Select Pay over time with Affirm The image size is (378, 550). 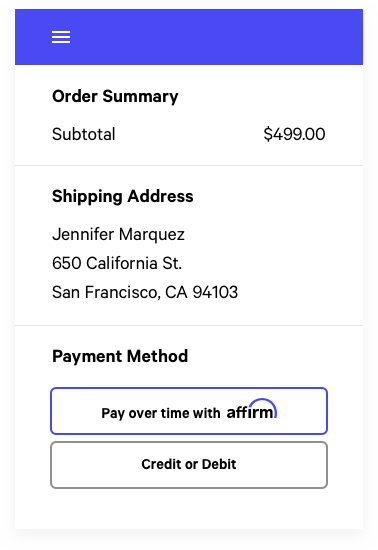pyautogui.click(x=189, y=411)
